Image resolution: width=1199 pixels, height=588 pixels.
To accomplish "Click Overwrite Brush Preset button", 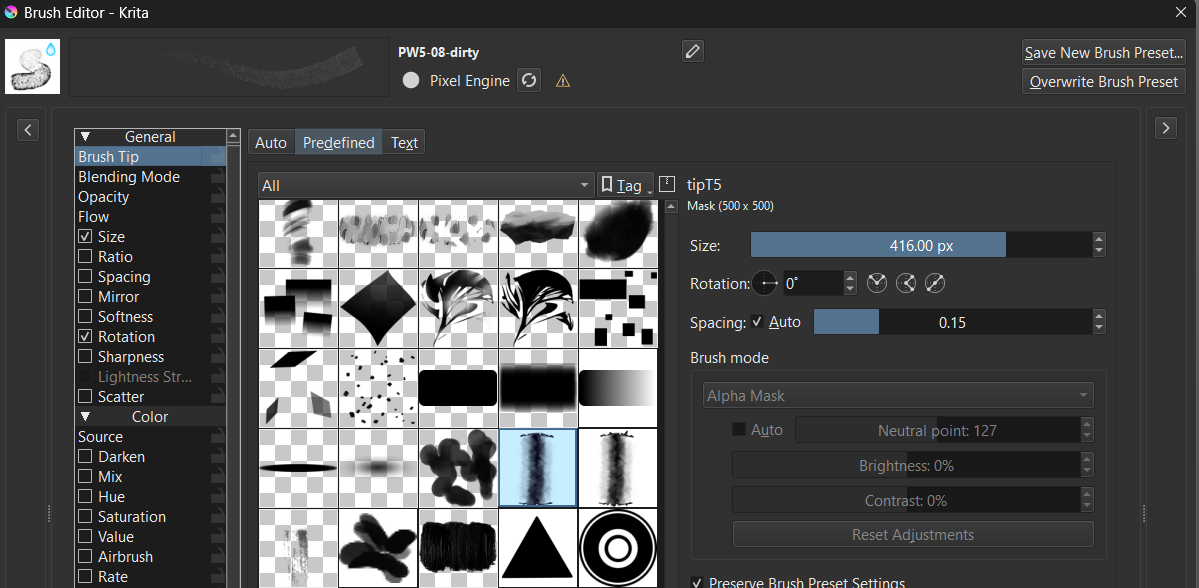I will [x=1104, y=82].
